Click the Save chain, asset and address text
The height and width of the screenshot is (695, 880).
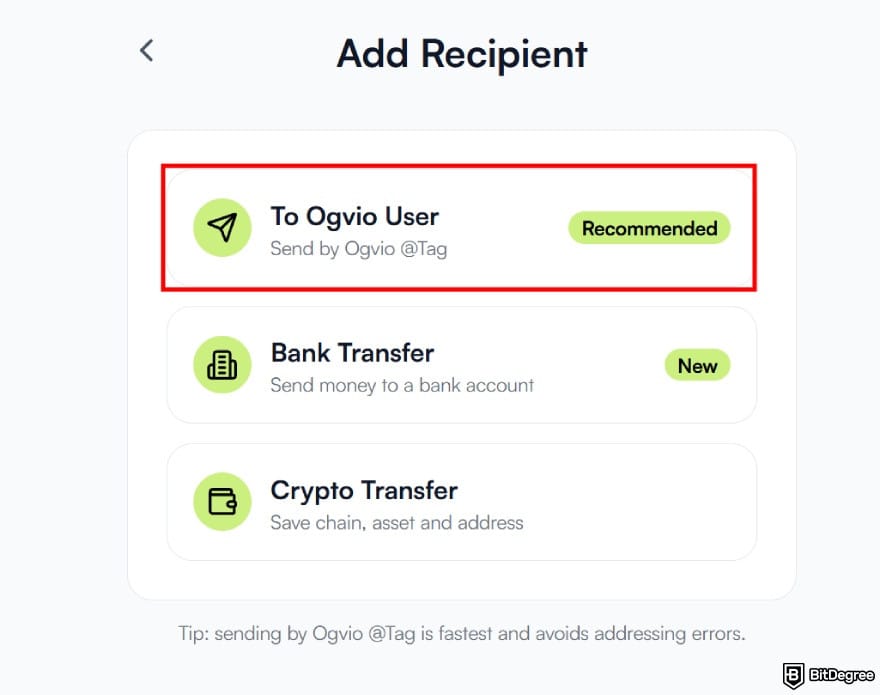[x=395, y=523]
